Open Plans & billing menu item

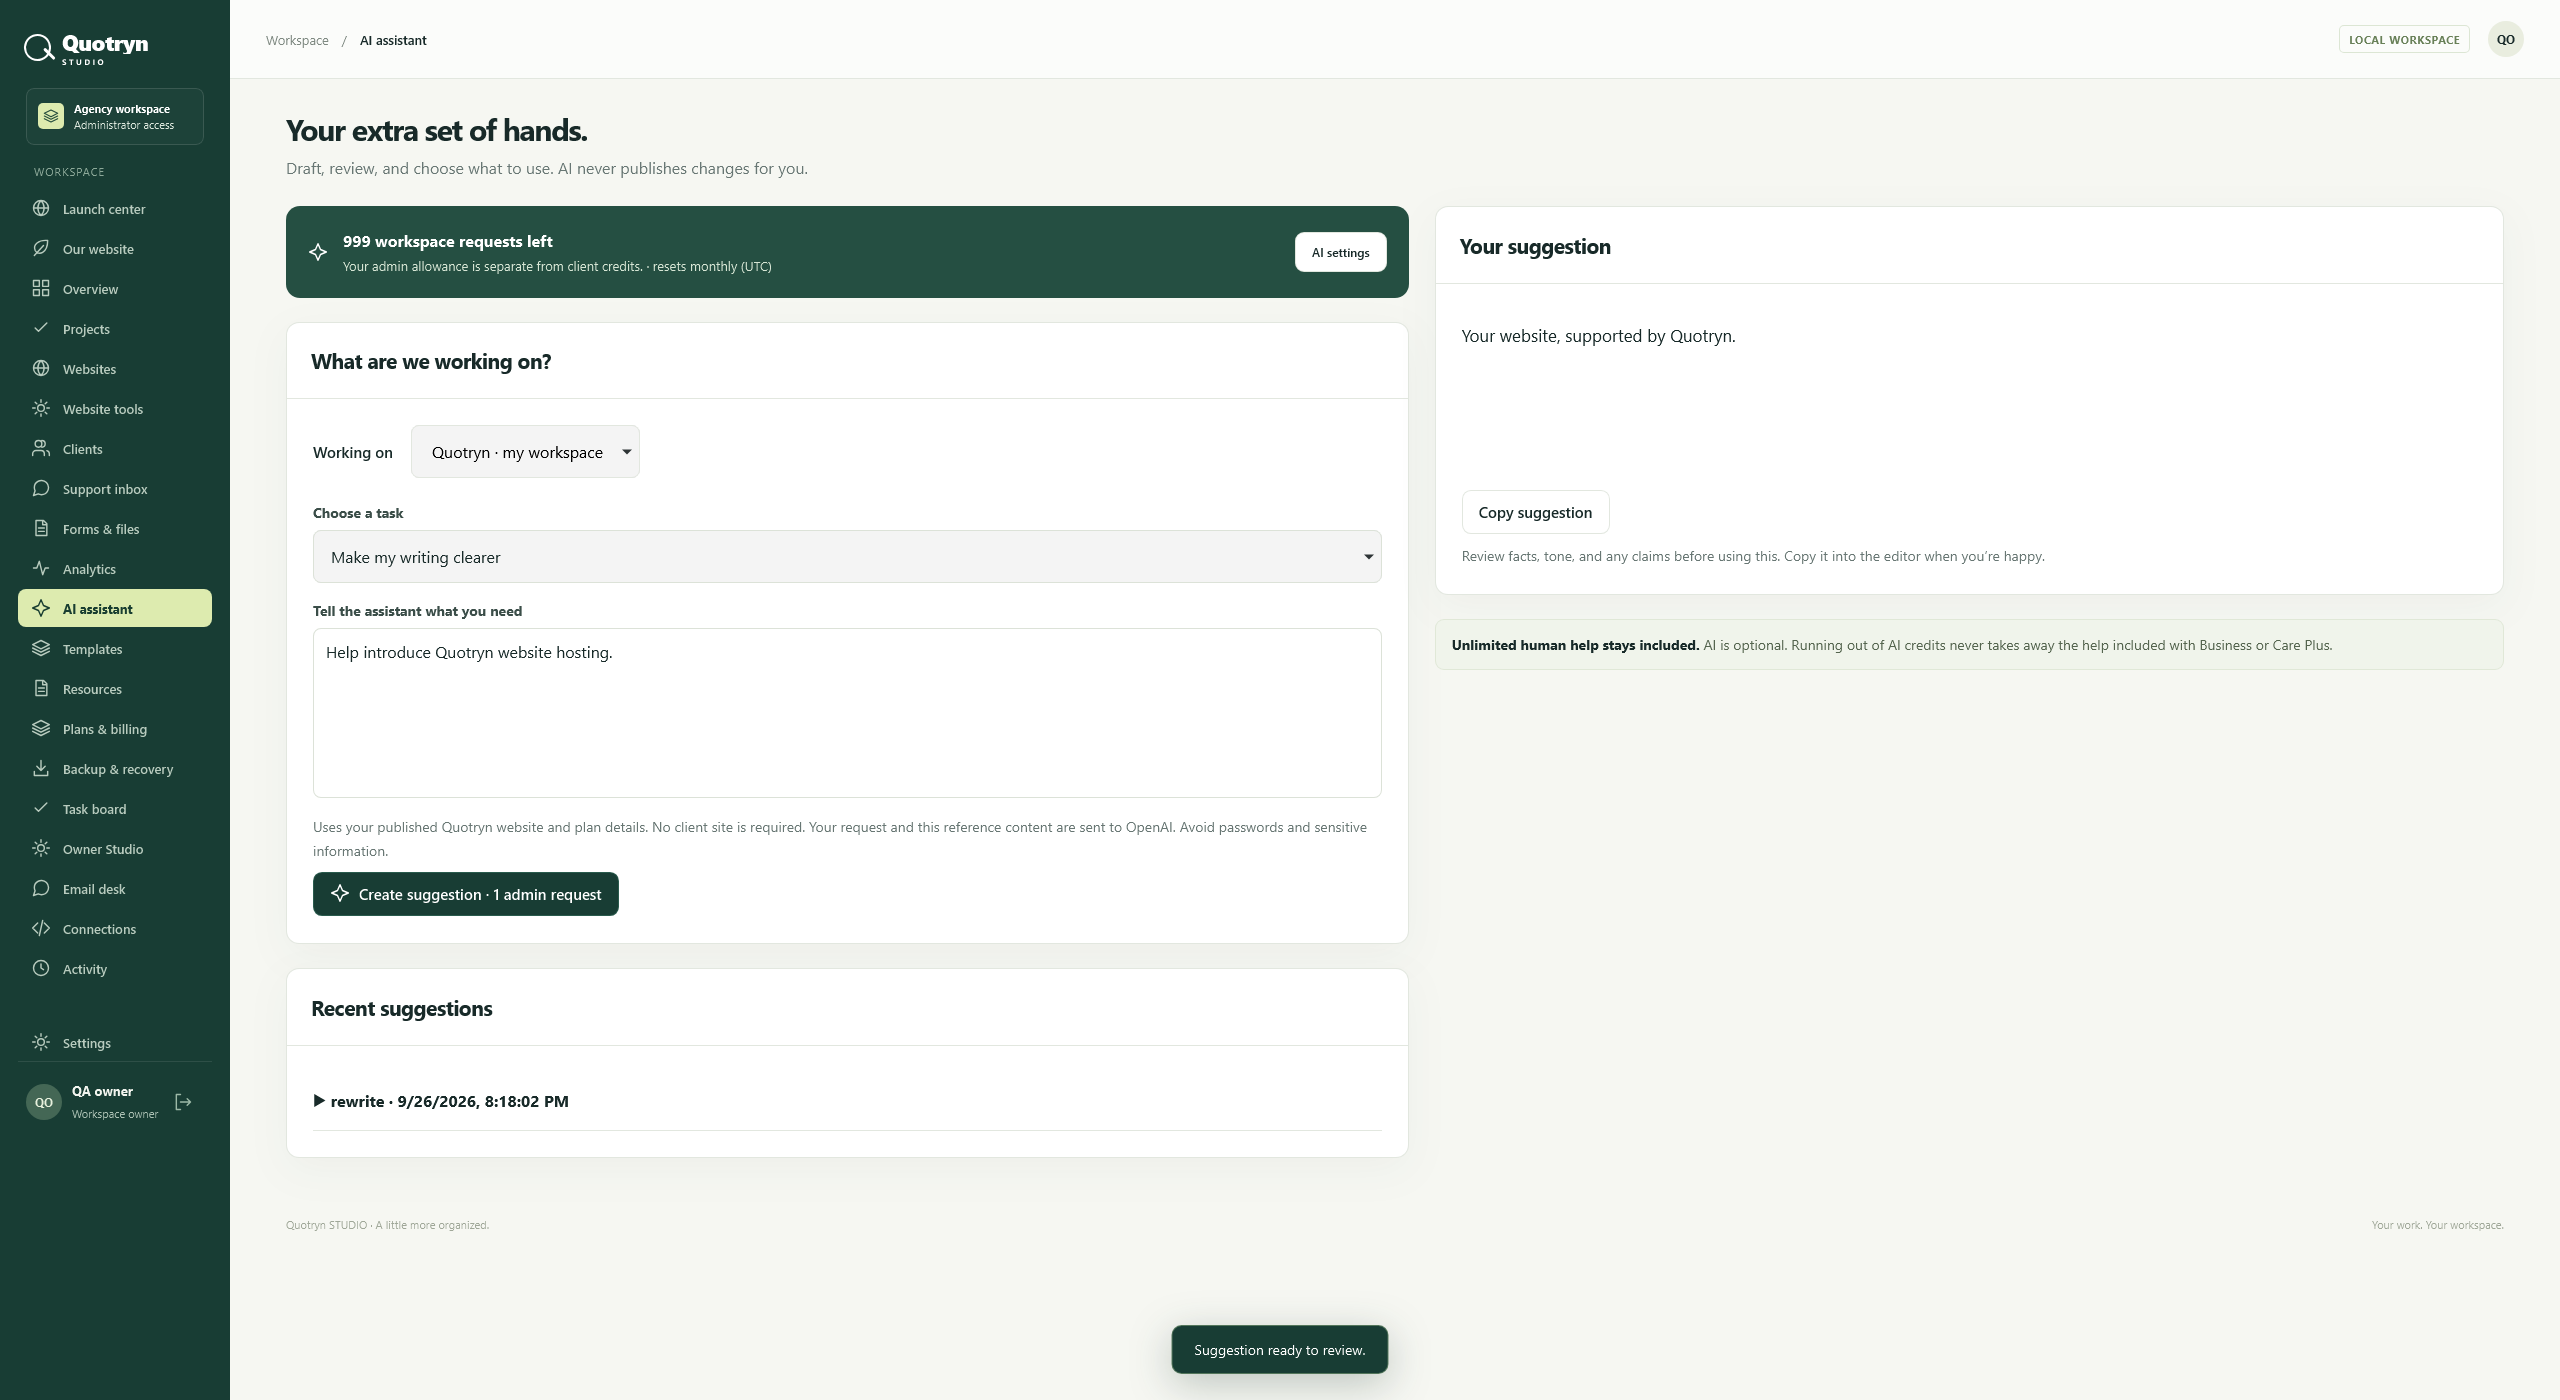click(x=115, y=729)
